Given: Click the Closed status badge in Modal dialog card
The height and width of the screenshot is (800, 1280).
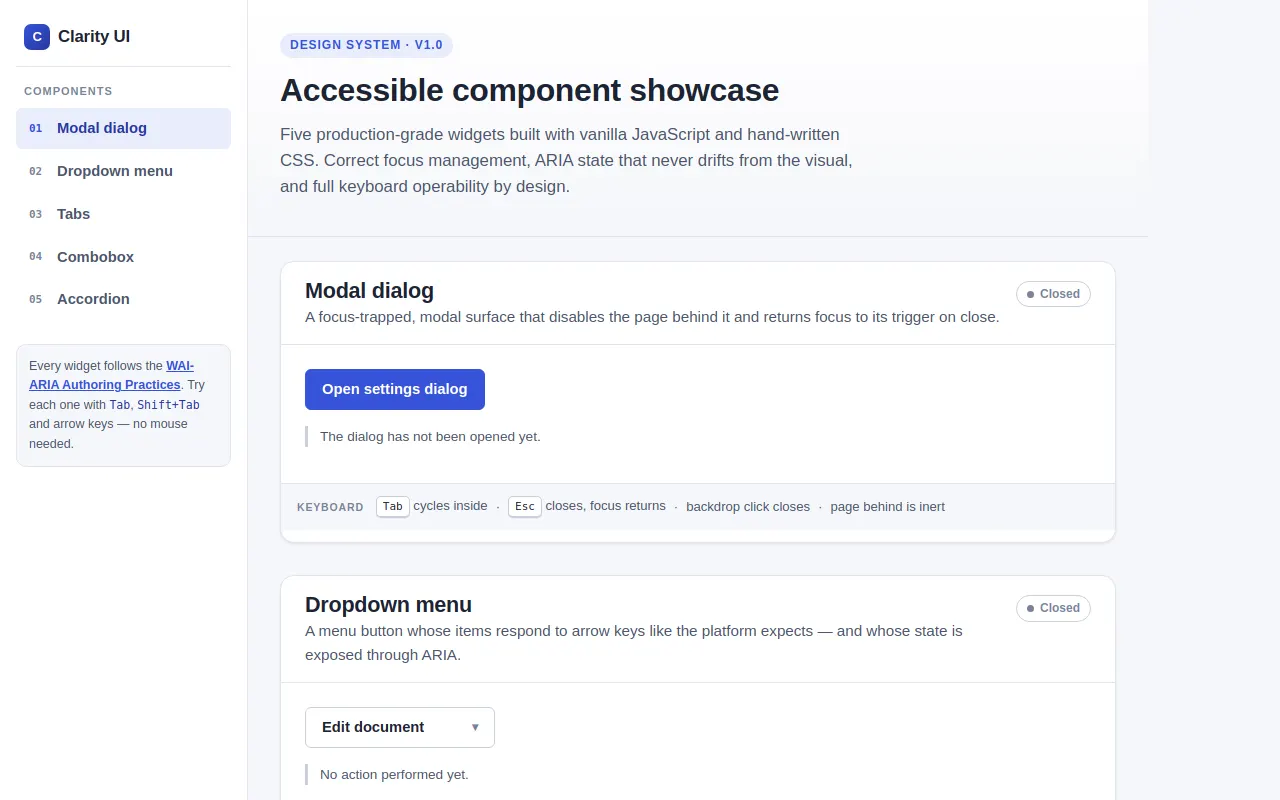Looking at the screenshot, I should (1053, 294).
